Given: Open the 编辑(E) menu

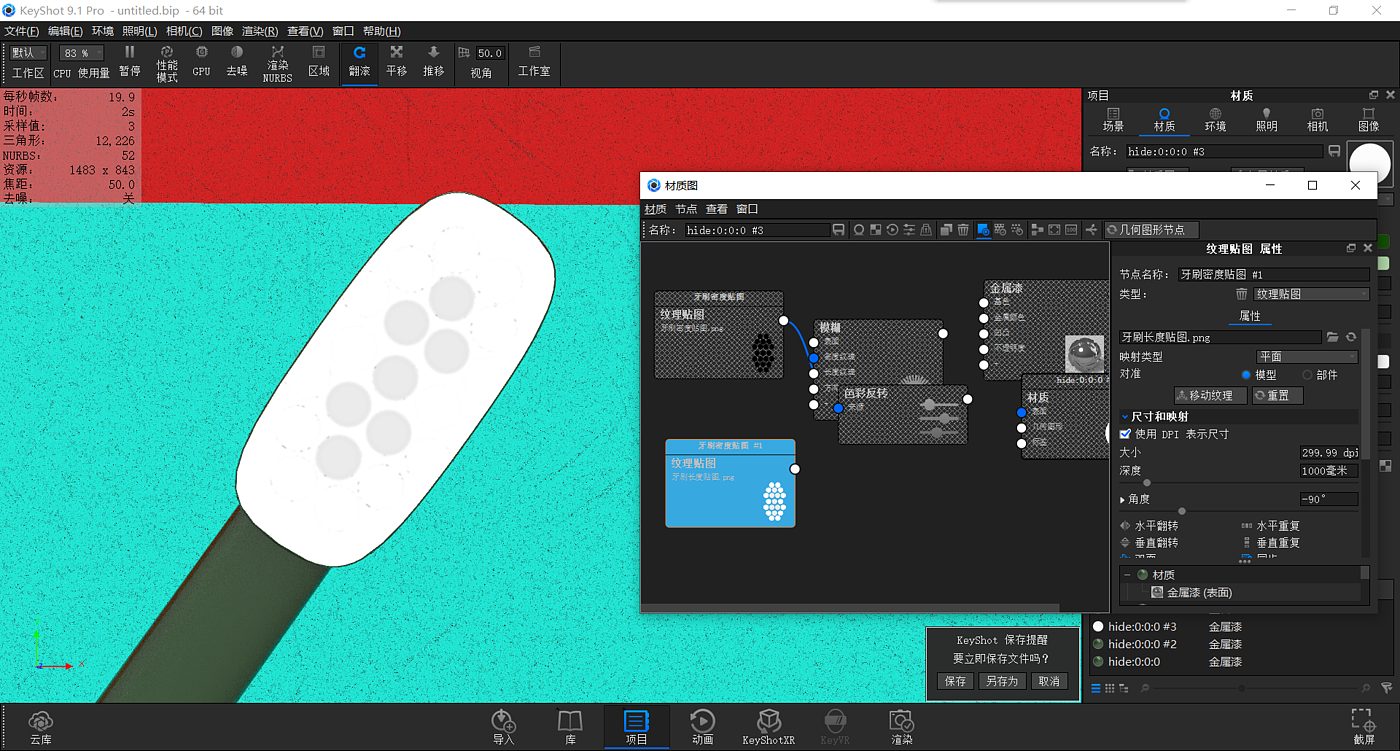Looking at the screenshot, I should 66,31.
